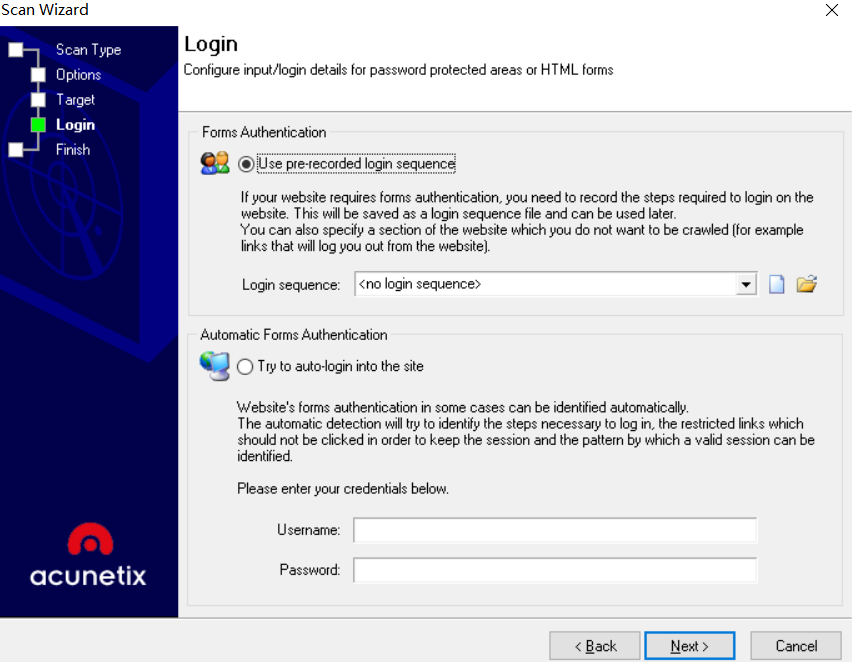Go to the Finish wizard step
852x662 pixels.
(73, 149)
